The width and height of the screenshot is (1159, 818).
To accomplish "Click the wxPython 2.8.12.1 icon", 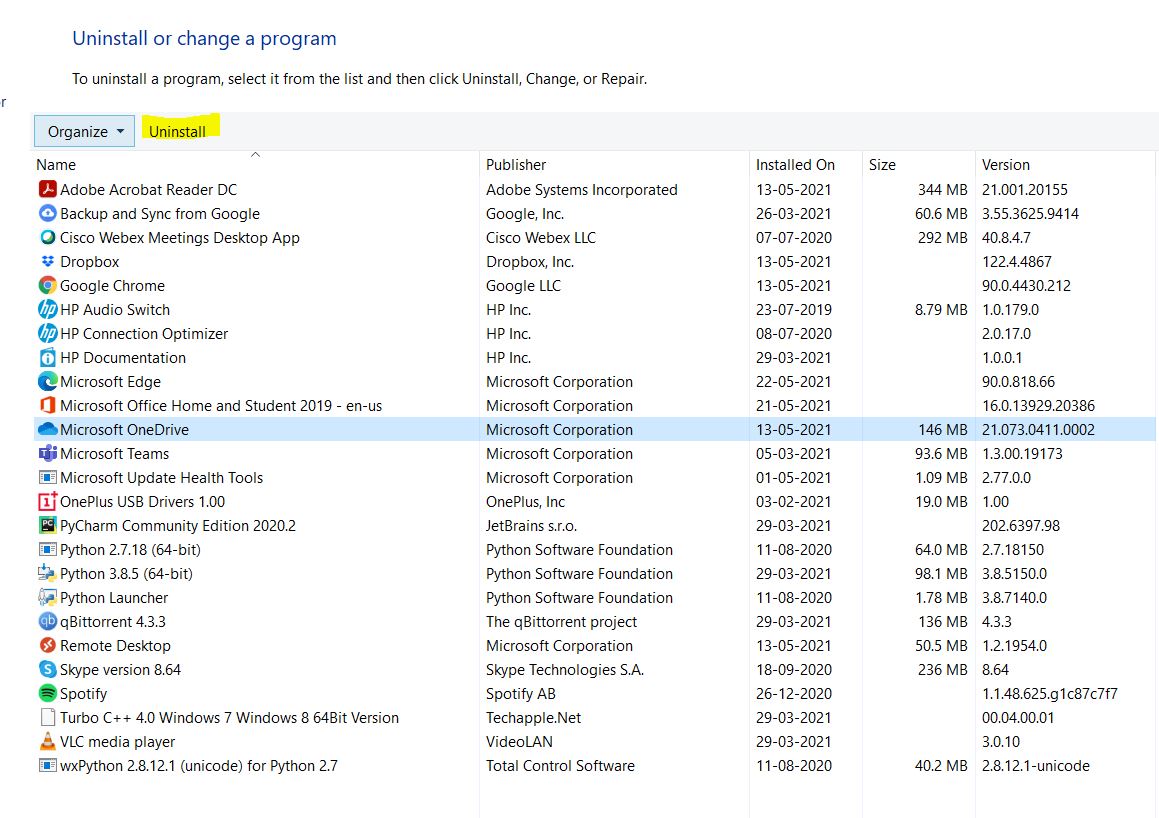I will pyautogui.click(x=47, y=766).
